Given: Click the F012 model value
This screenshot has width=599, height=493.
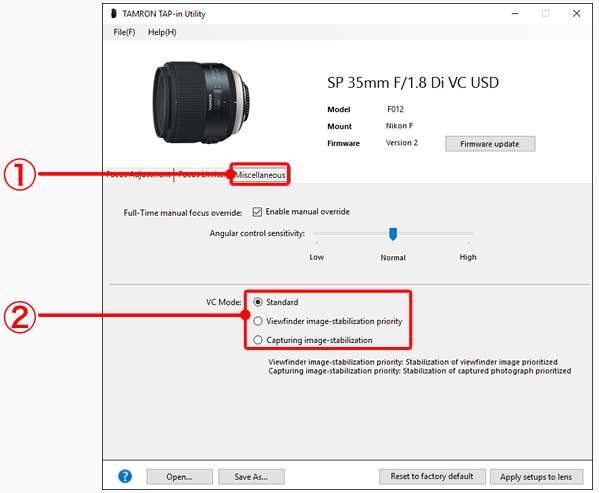Looking at the screenshot, I should pyautogui.click(x=395, y=109).
